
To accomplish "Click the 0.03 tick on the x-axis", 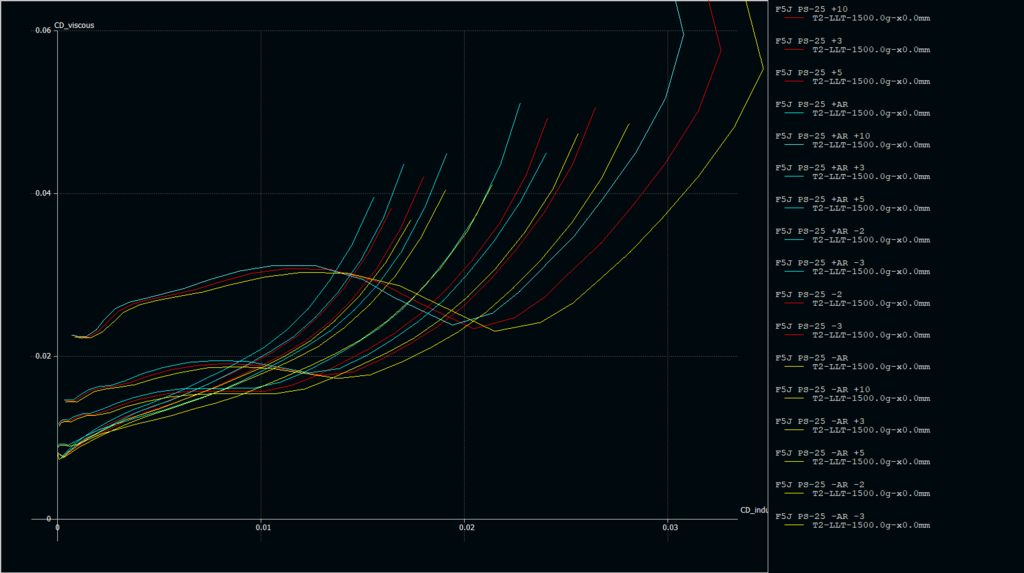I will coord(667,527).
